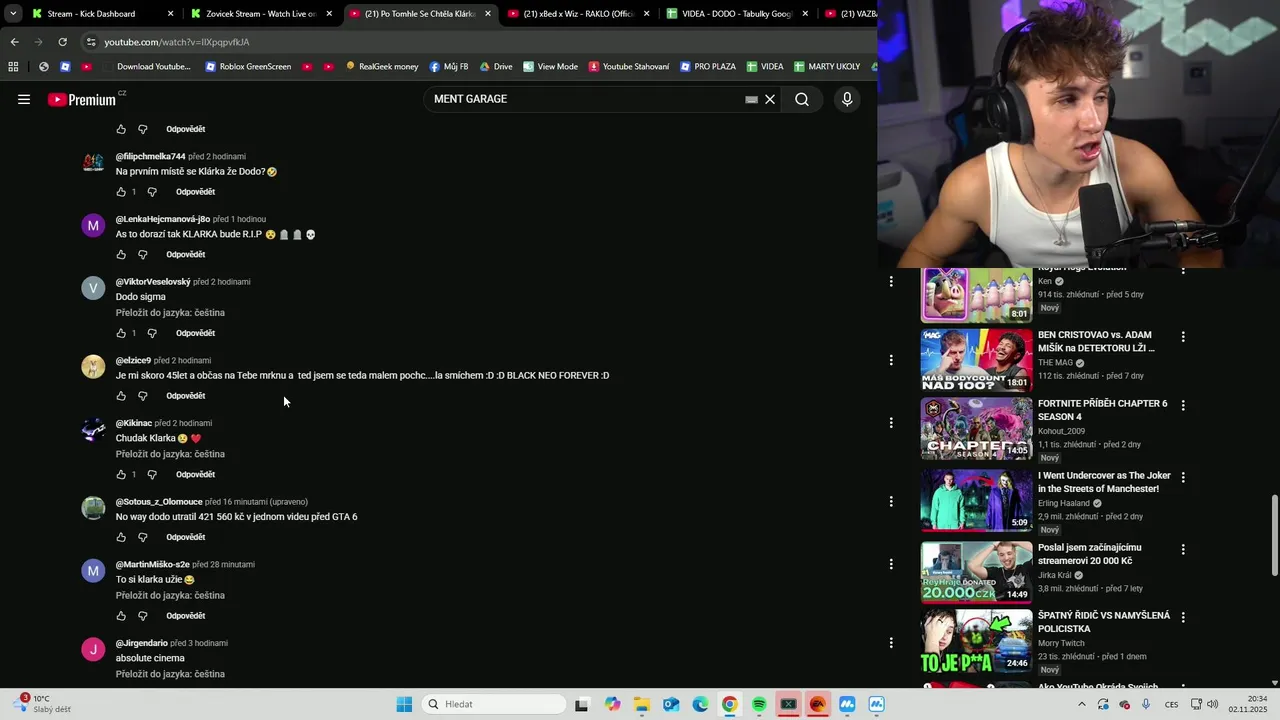
Task: Switch to VIDEA - DODO spreadsheet tab
Action: pos(735,14)
